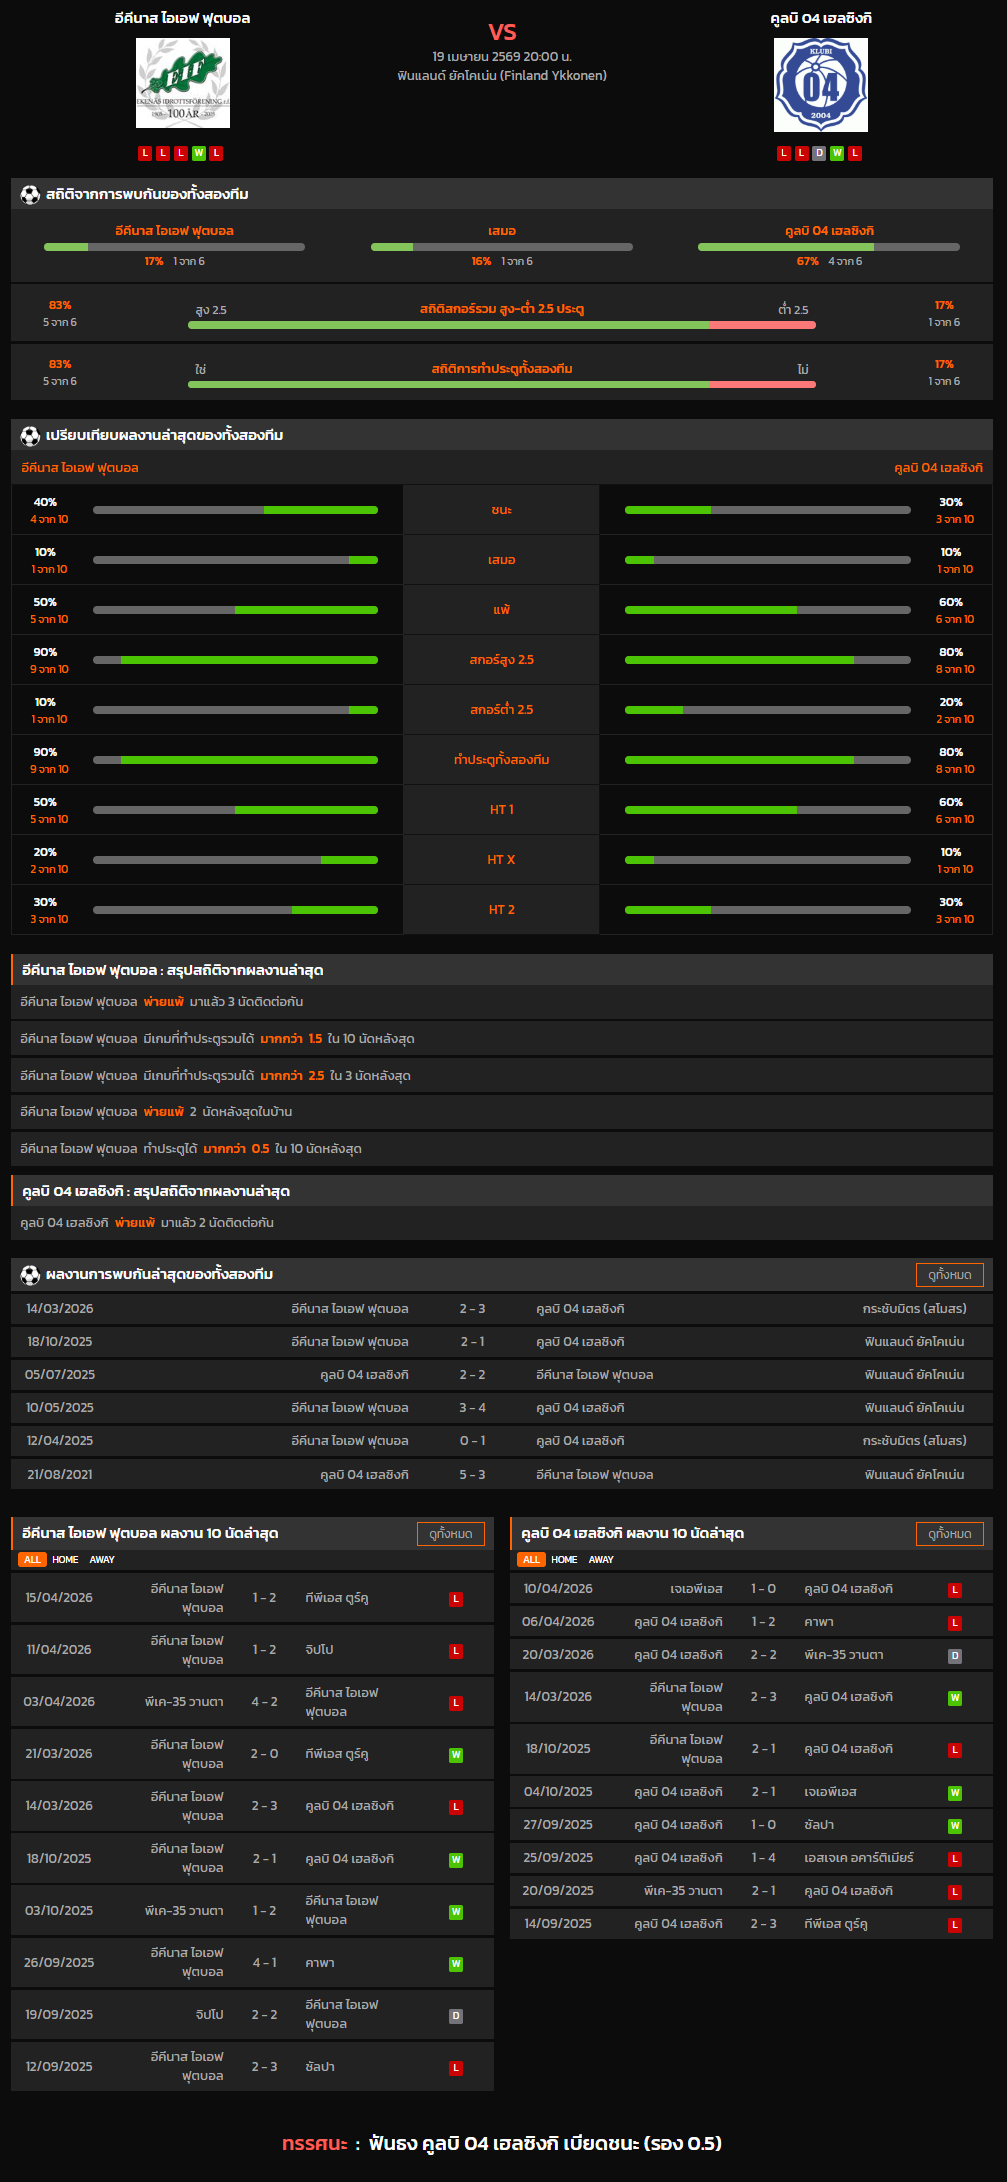Click the soccer ball icon beside latest head-to-head results

pos(30,1275)
